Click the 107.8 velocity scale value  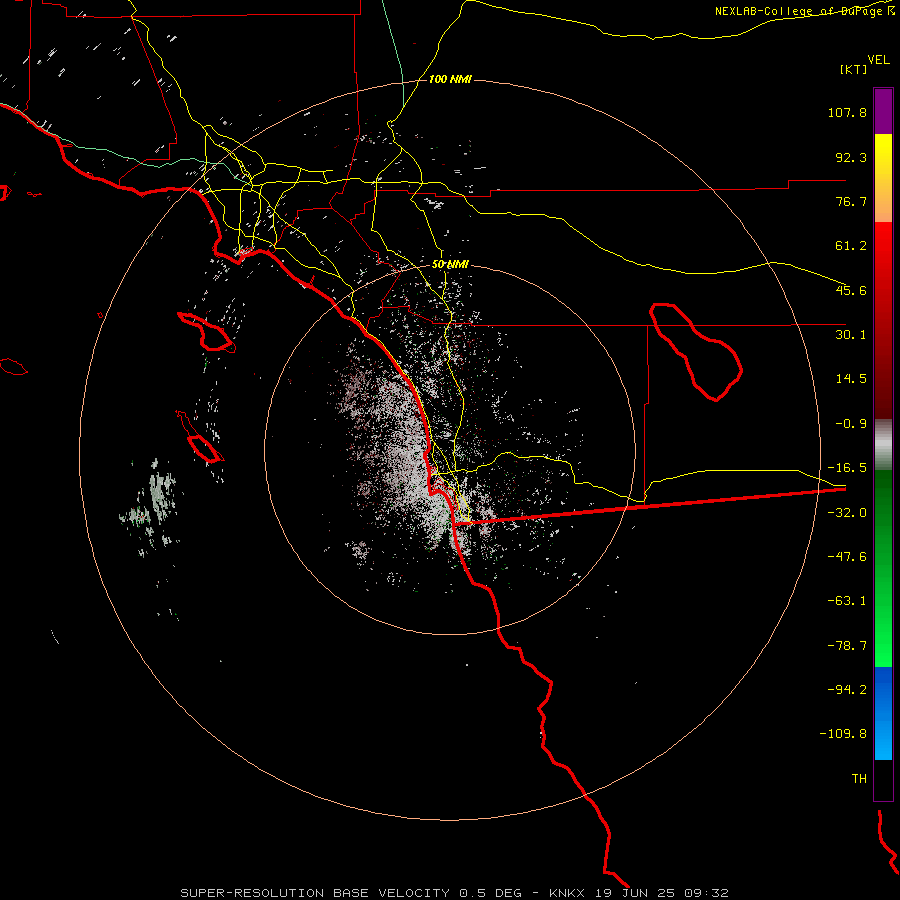(847, 112)
